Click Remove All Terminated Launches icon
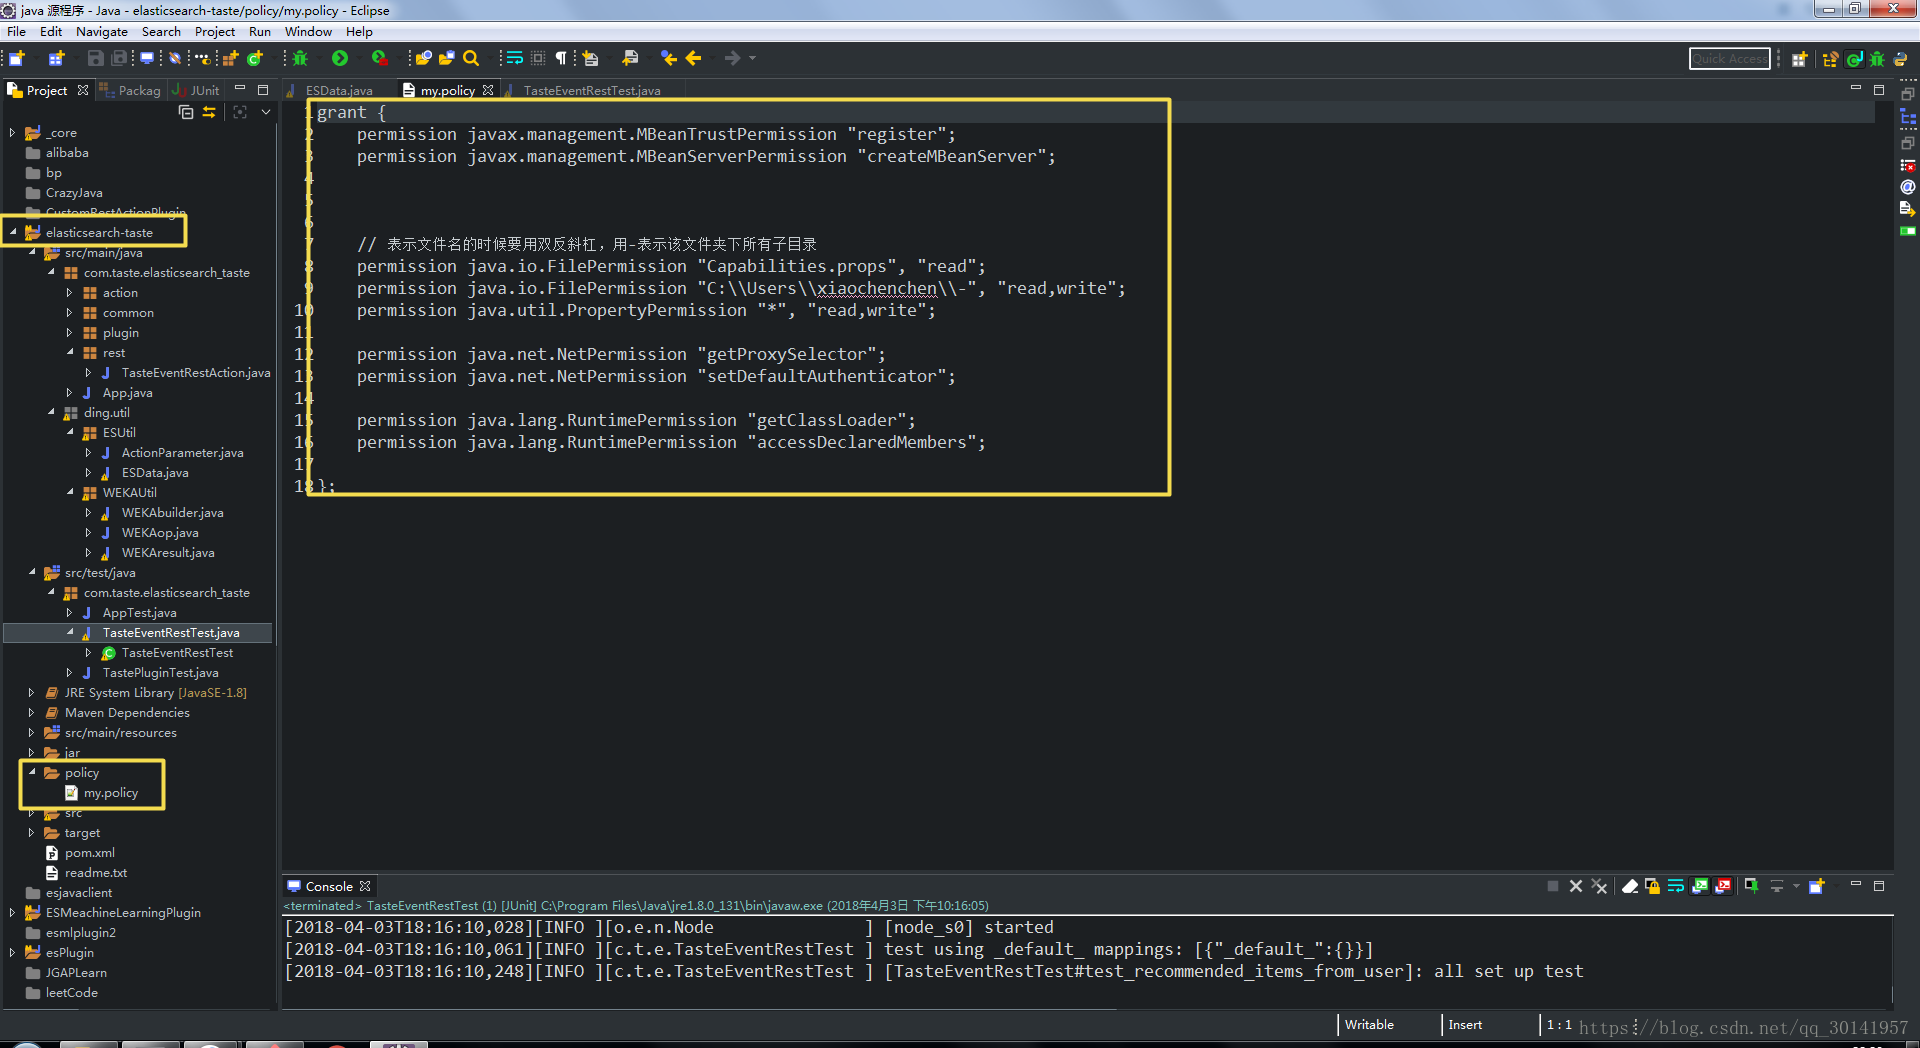The height and width of the screenshot is (1048, 1920). click(x=1599, y=886)
